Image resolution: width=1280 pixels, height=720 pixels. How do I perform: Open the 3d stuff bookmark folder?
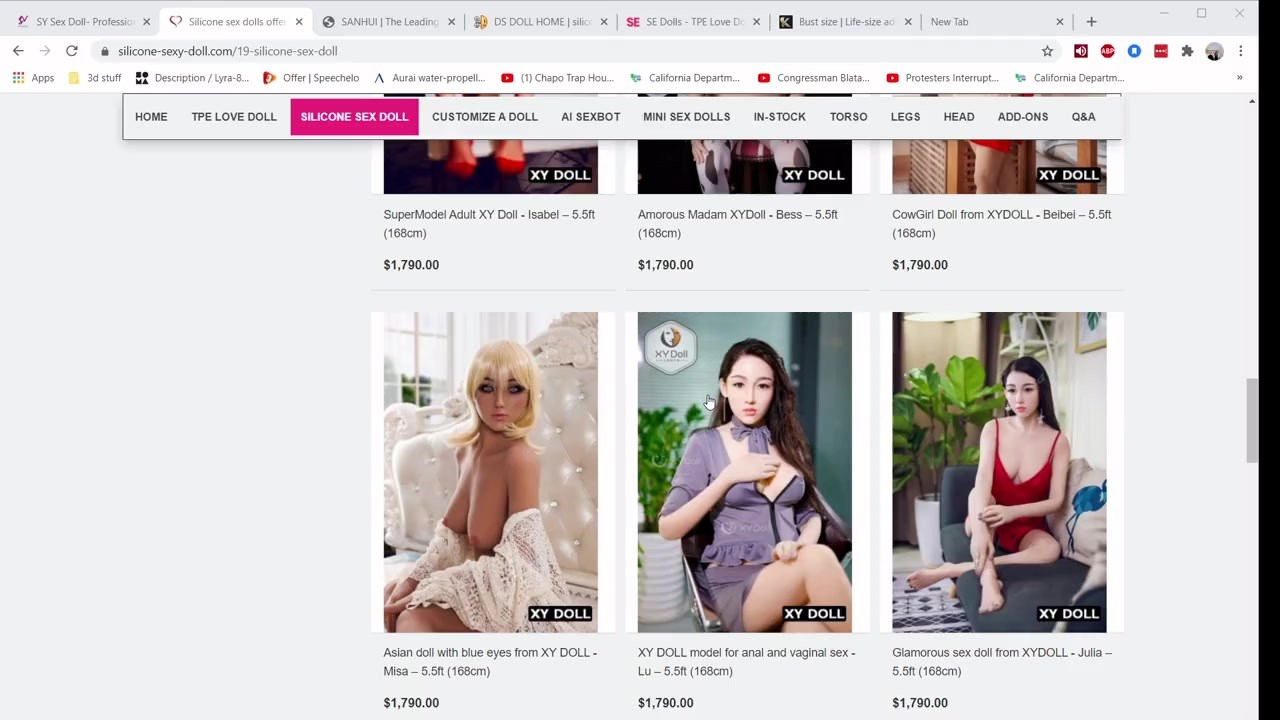click(x=94, y=78)
